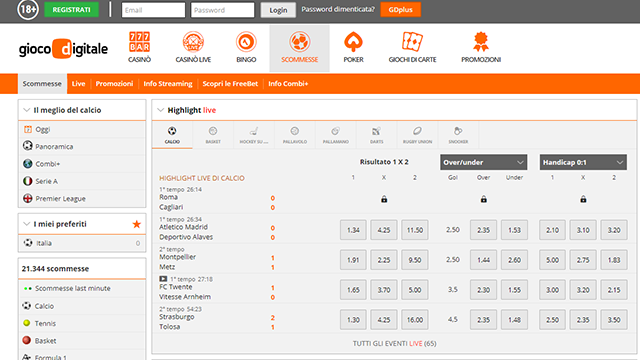Open the Promozioni rosette icon
Image resolution: width=640 pixels, height=360 pixels.
coord(481,42)
